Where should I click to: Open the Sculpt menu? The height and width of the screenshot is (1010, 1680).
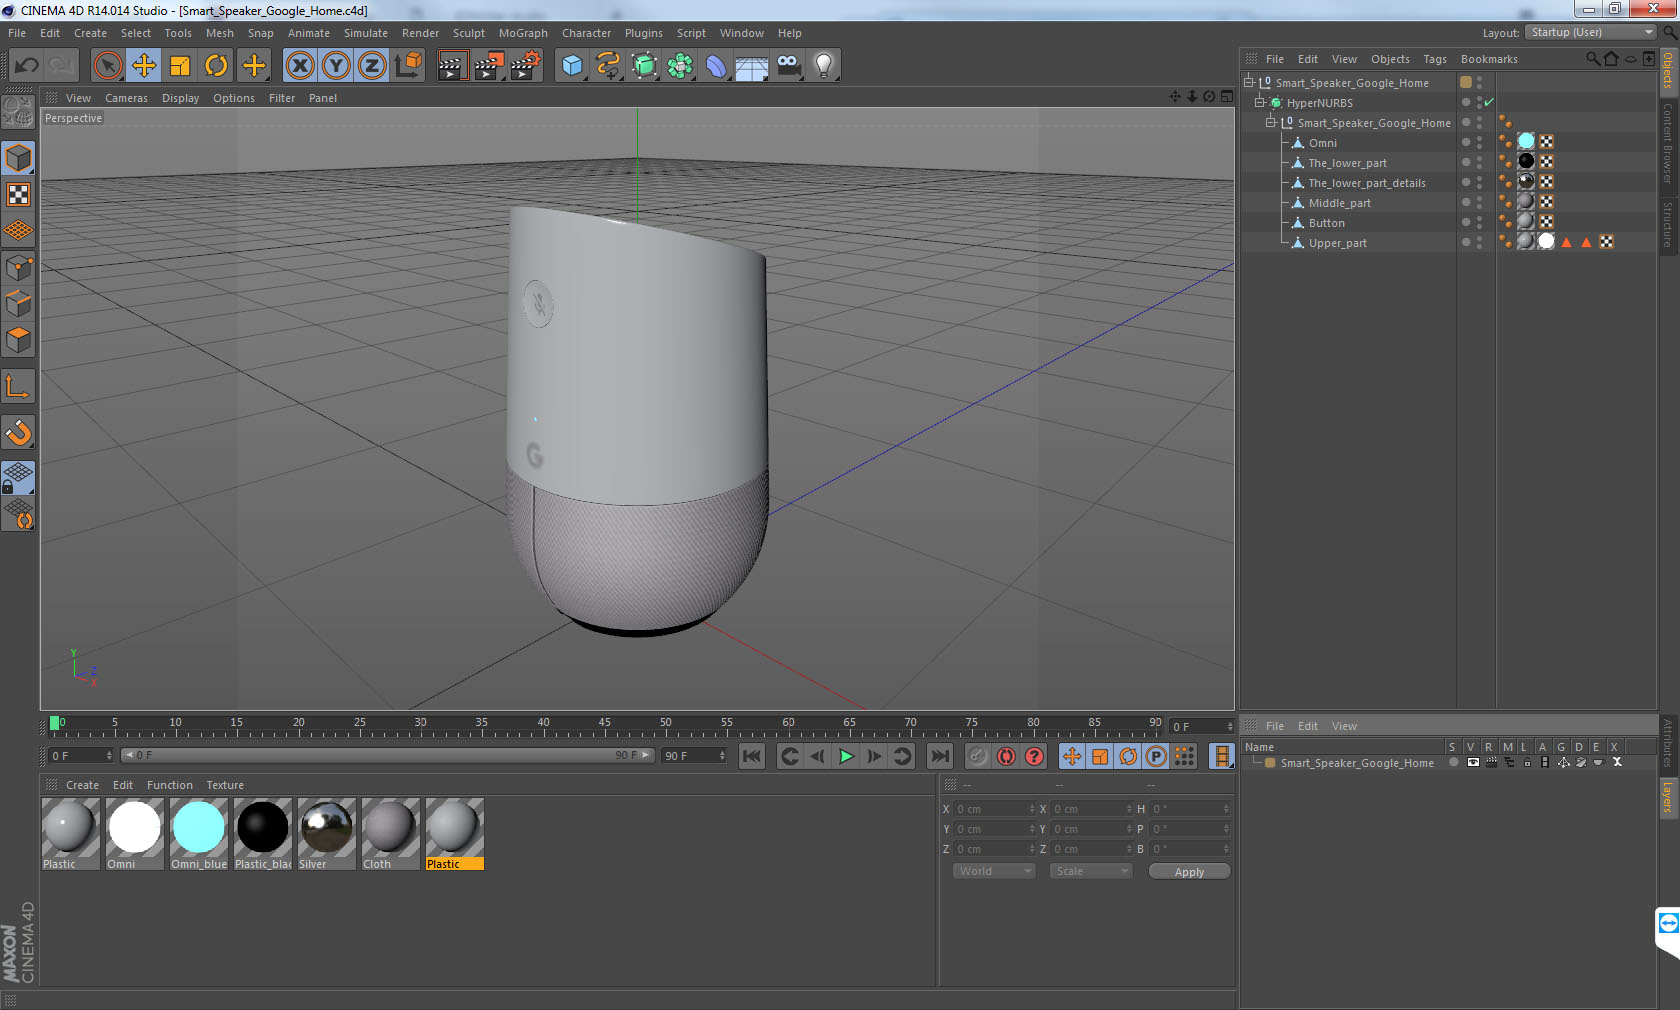468,33
